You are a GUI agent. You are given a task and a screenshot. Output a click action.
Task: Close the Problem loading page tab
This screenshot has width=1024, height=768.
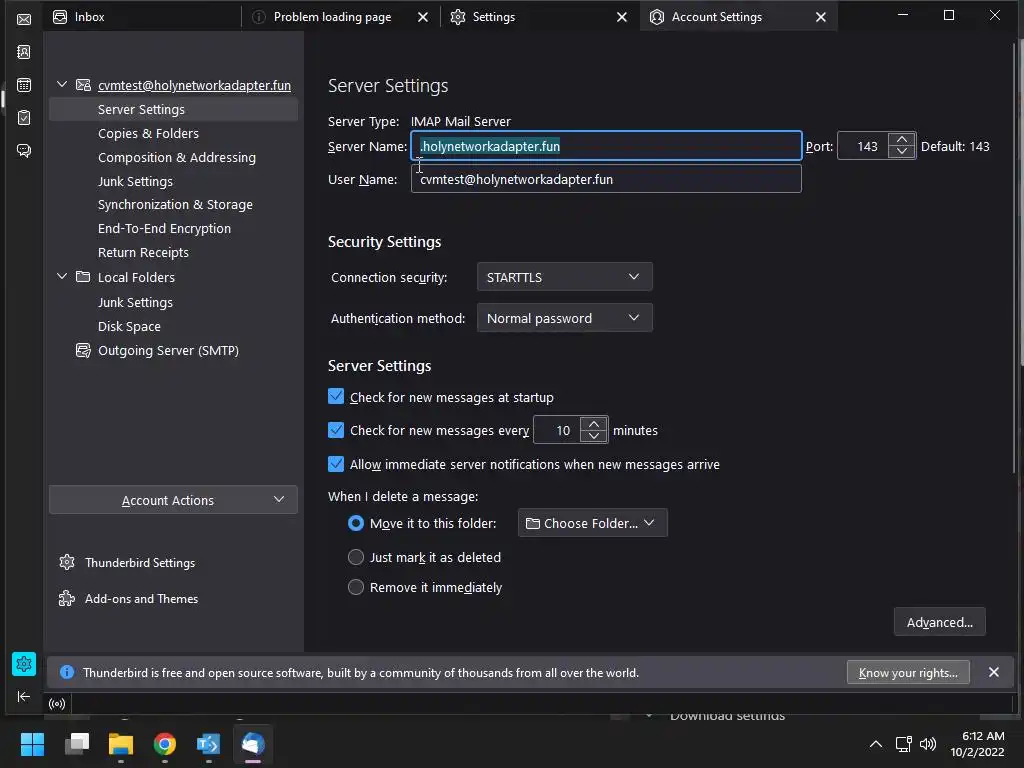423,17
